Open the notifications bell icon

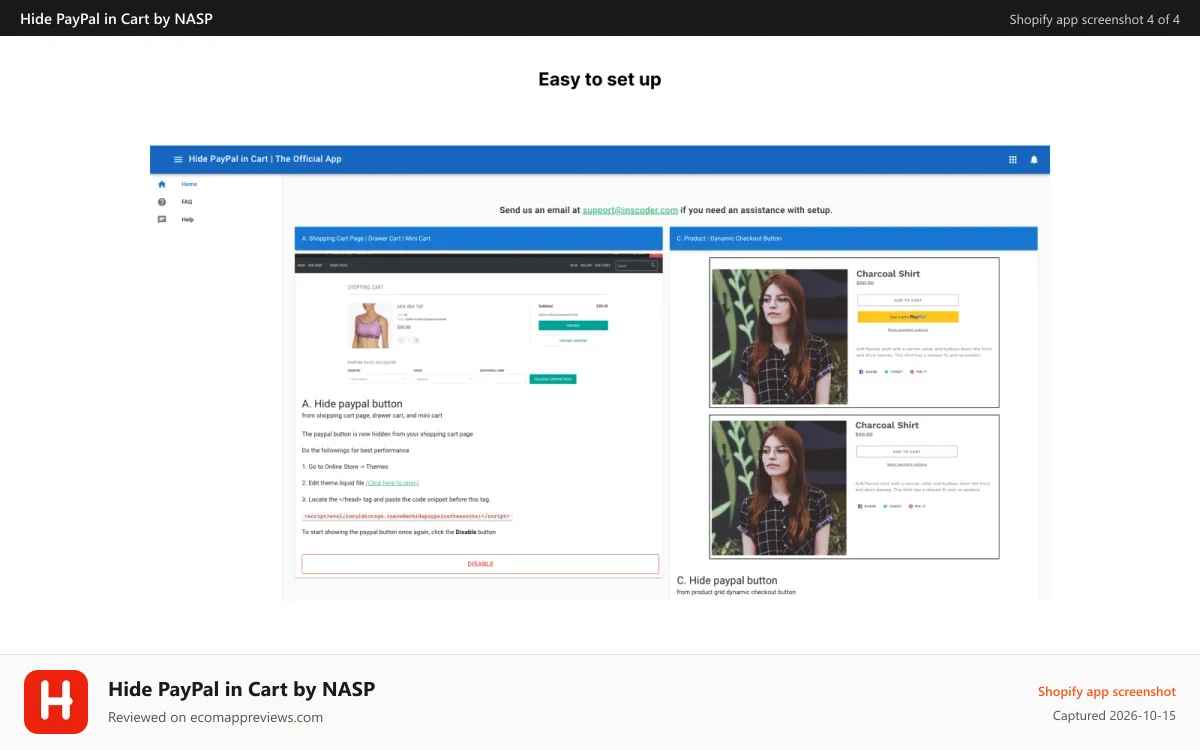[1034, 159]
